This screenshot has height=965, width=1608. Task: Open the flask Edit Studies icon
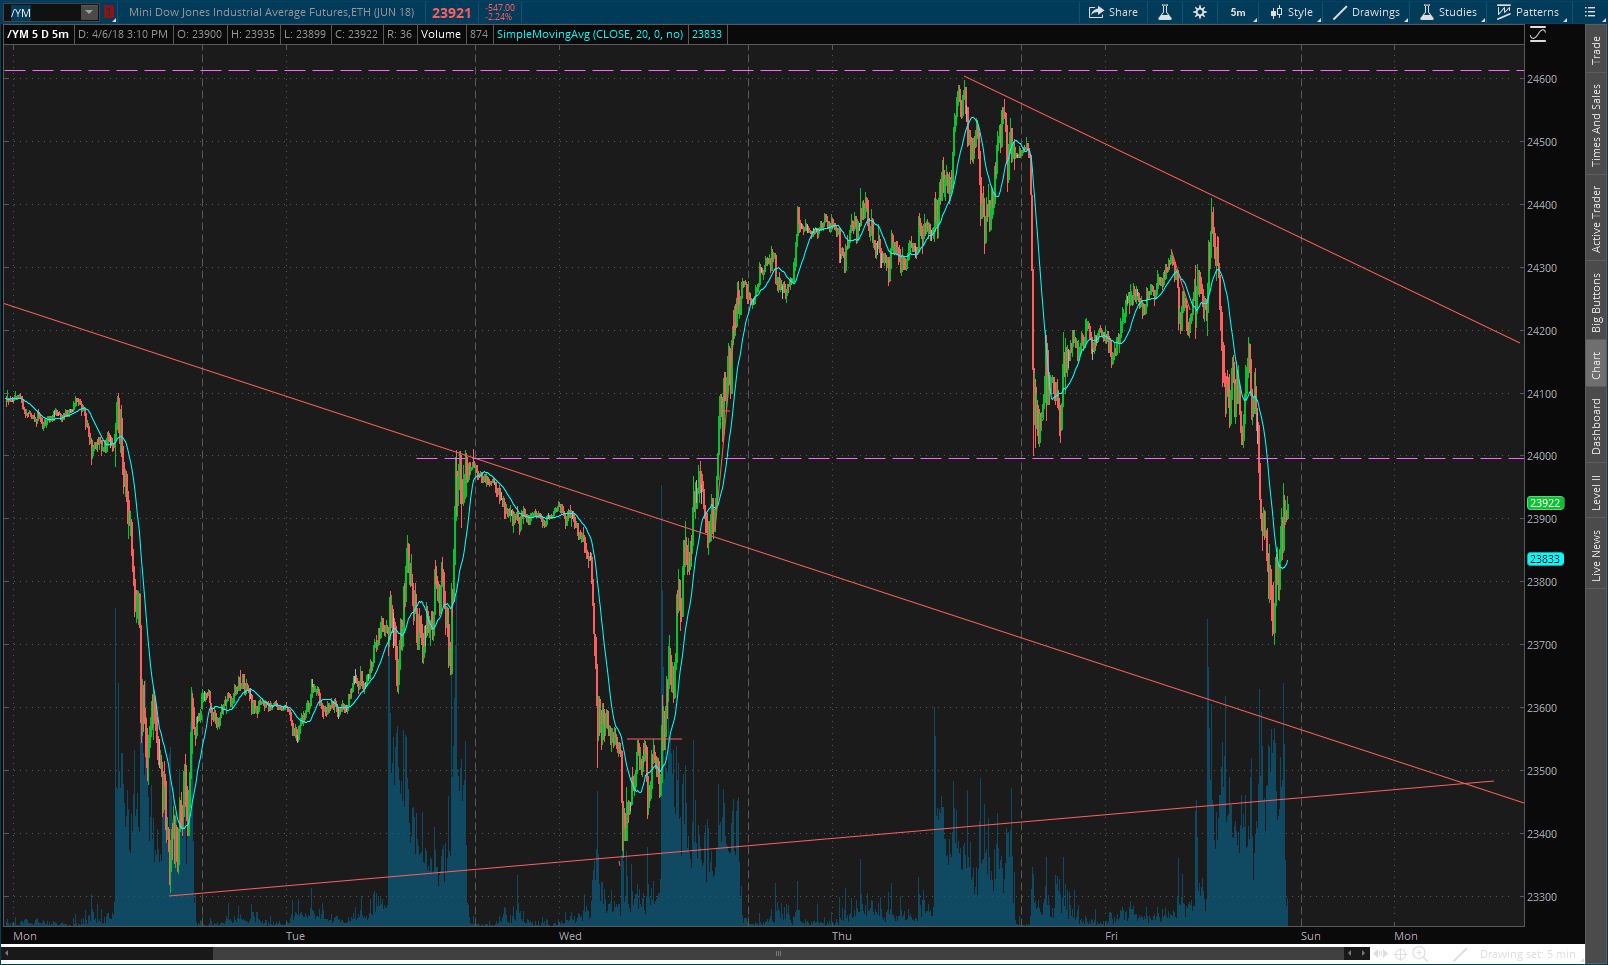(x=1165, y=12)
